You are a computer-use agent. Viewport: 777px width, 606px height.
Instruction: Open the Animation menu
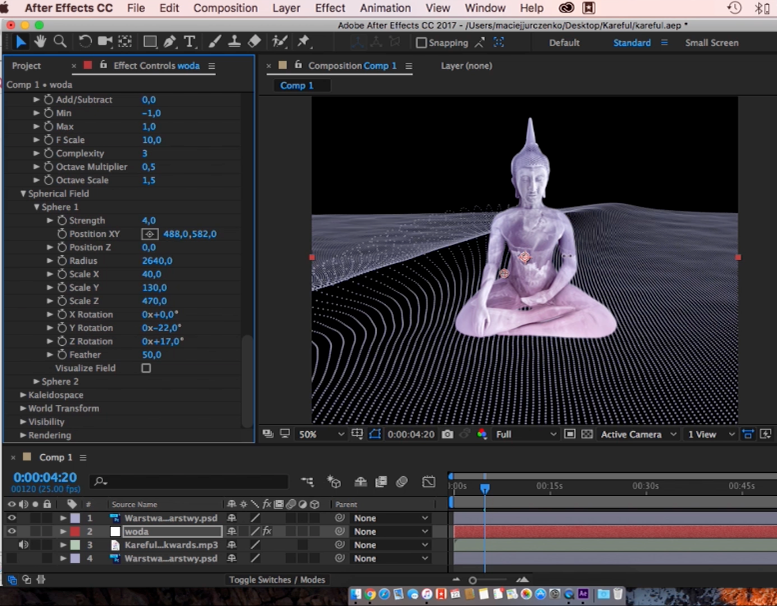click(x=385, y=8)
